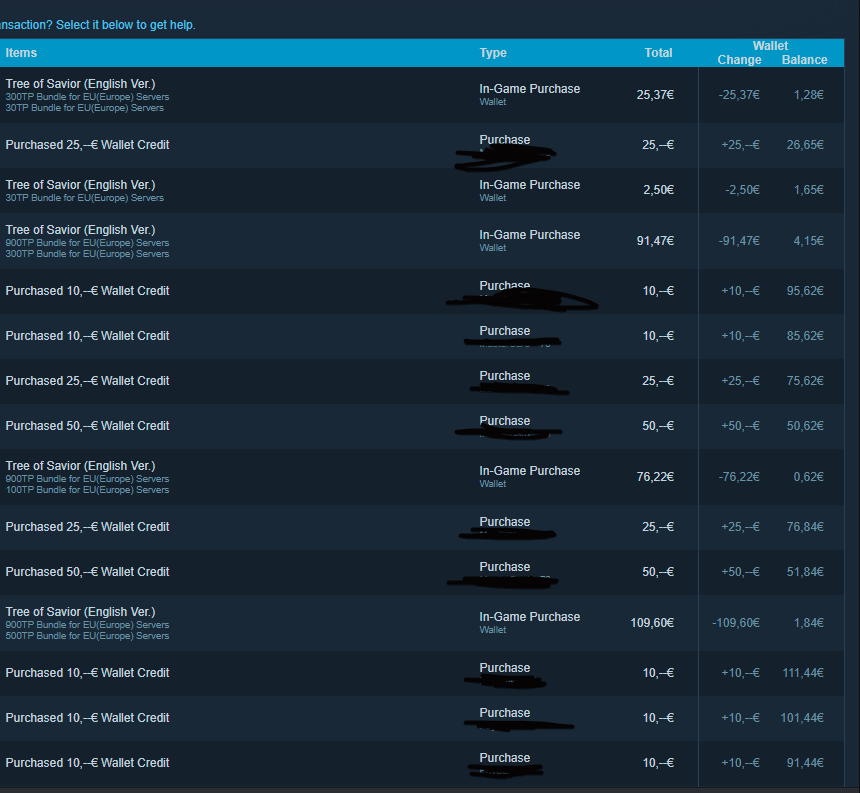Click the 76,22€ value in the Total column

pos(655,477)
